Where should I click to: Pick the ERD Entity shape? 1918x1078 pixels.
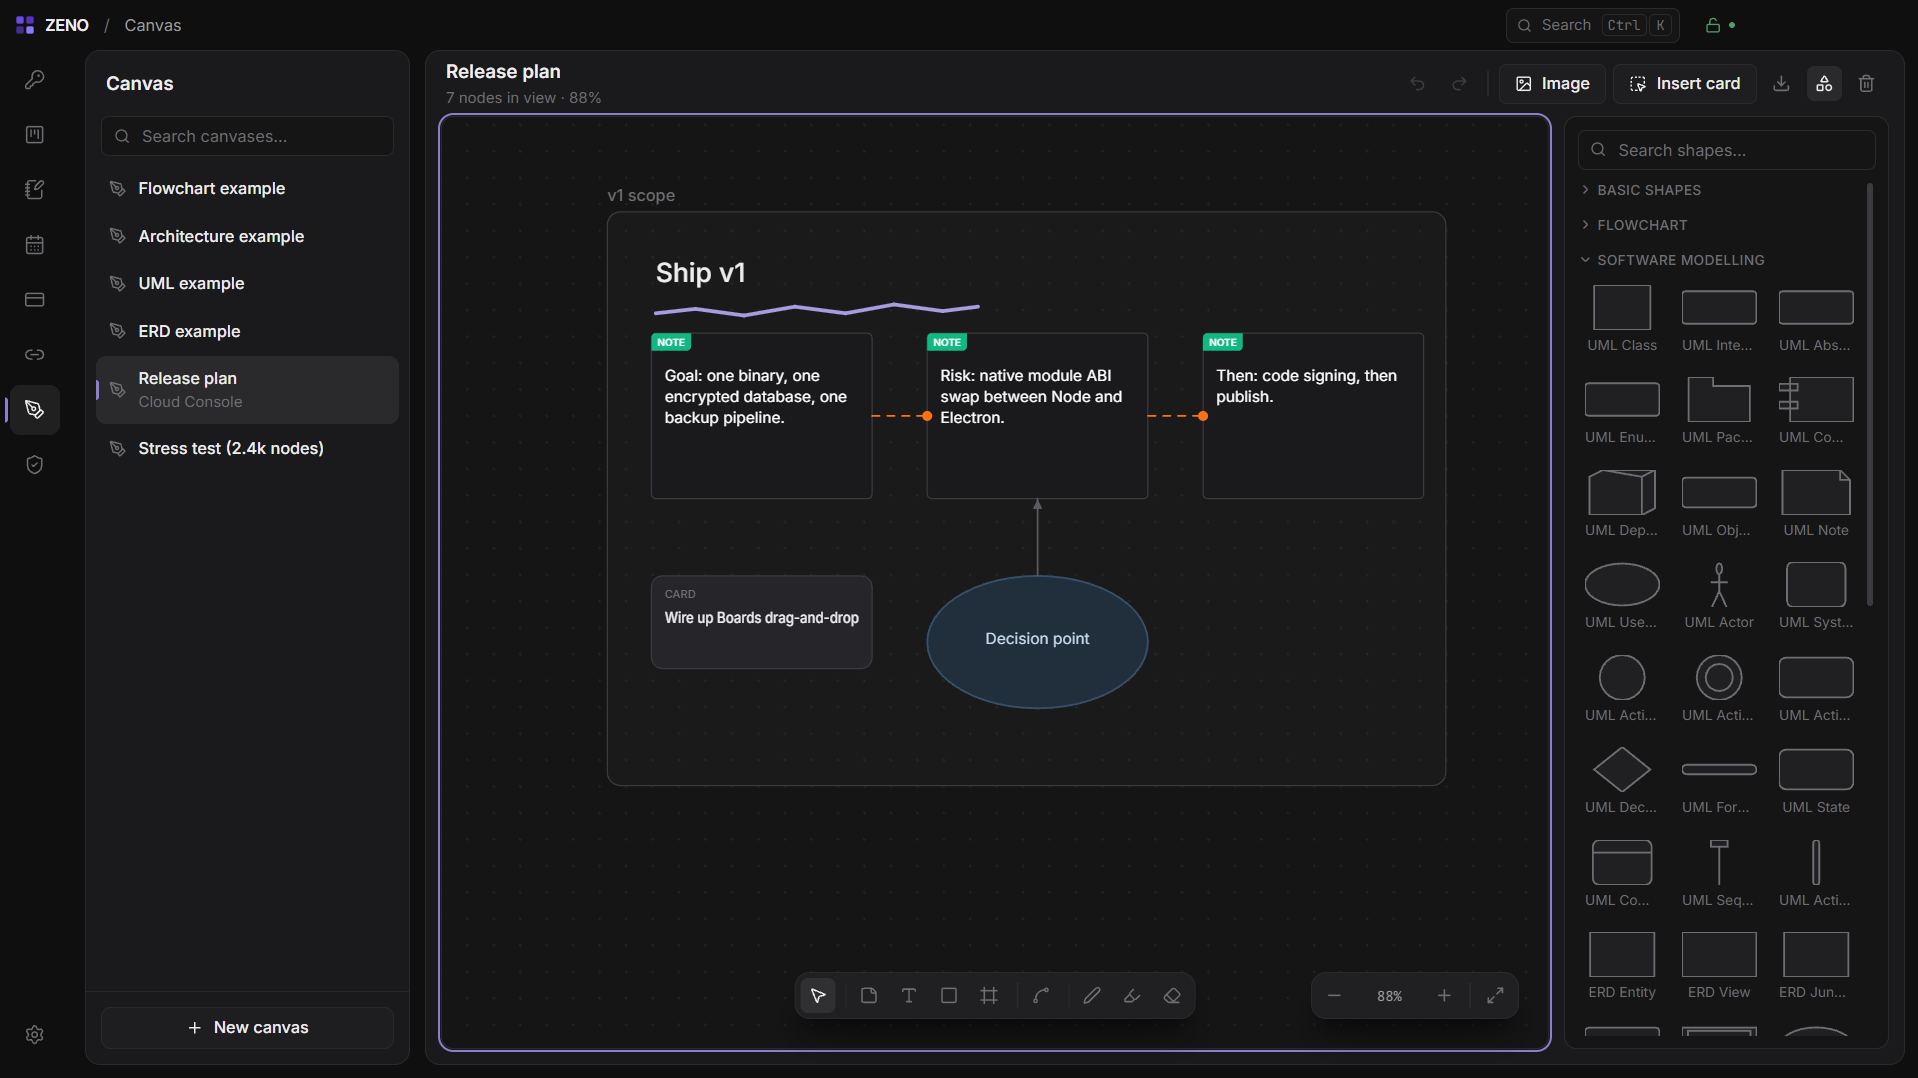click(x=1622, y=966)
